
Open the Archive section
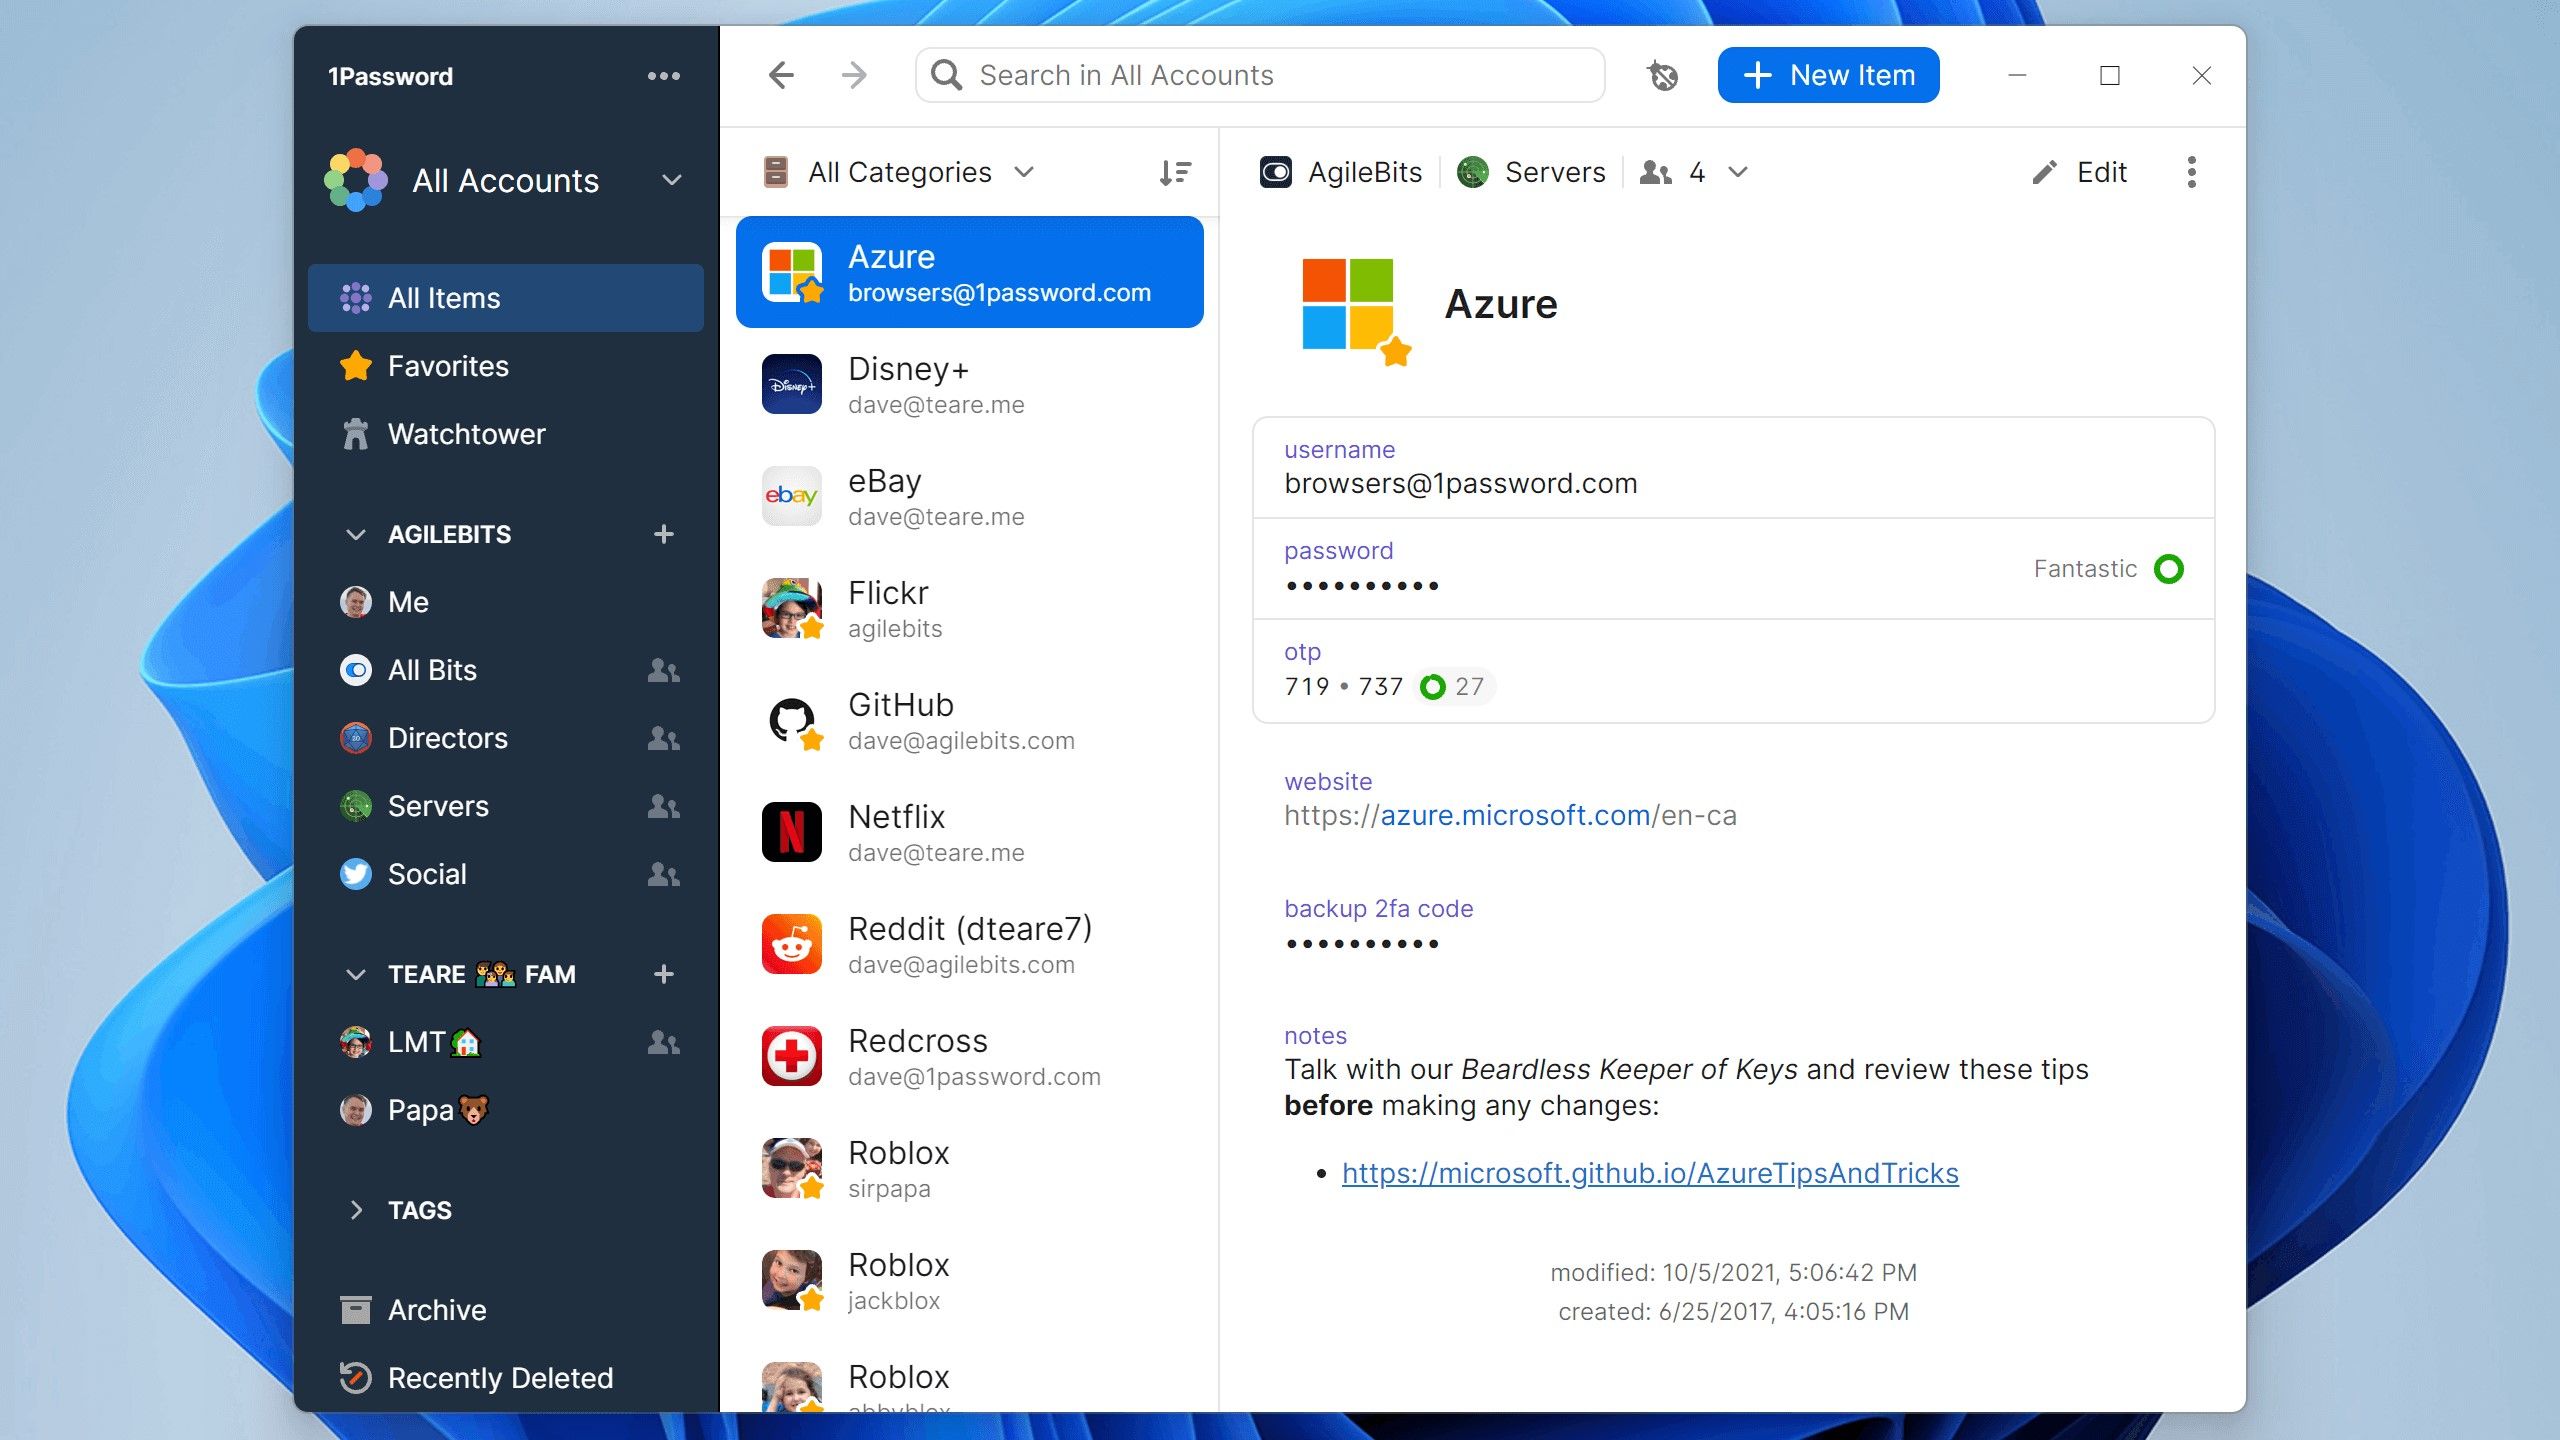pyautogui.click(x=506, y=1310)
